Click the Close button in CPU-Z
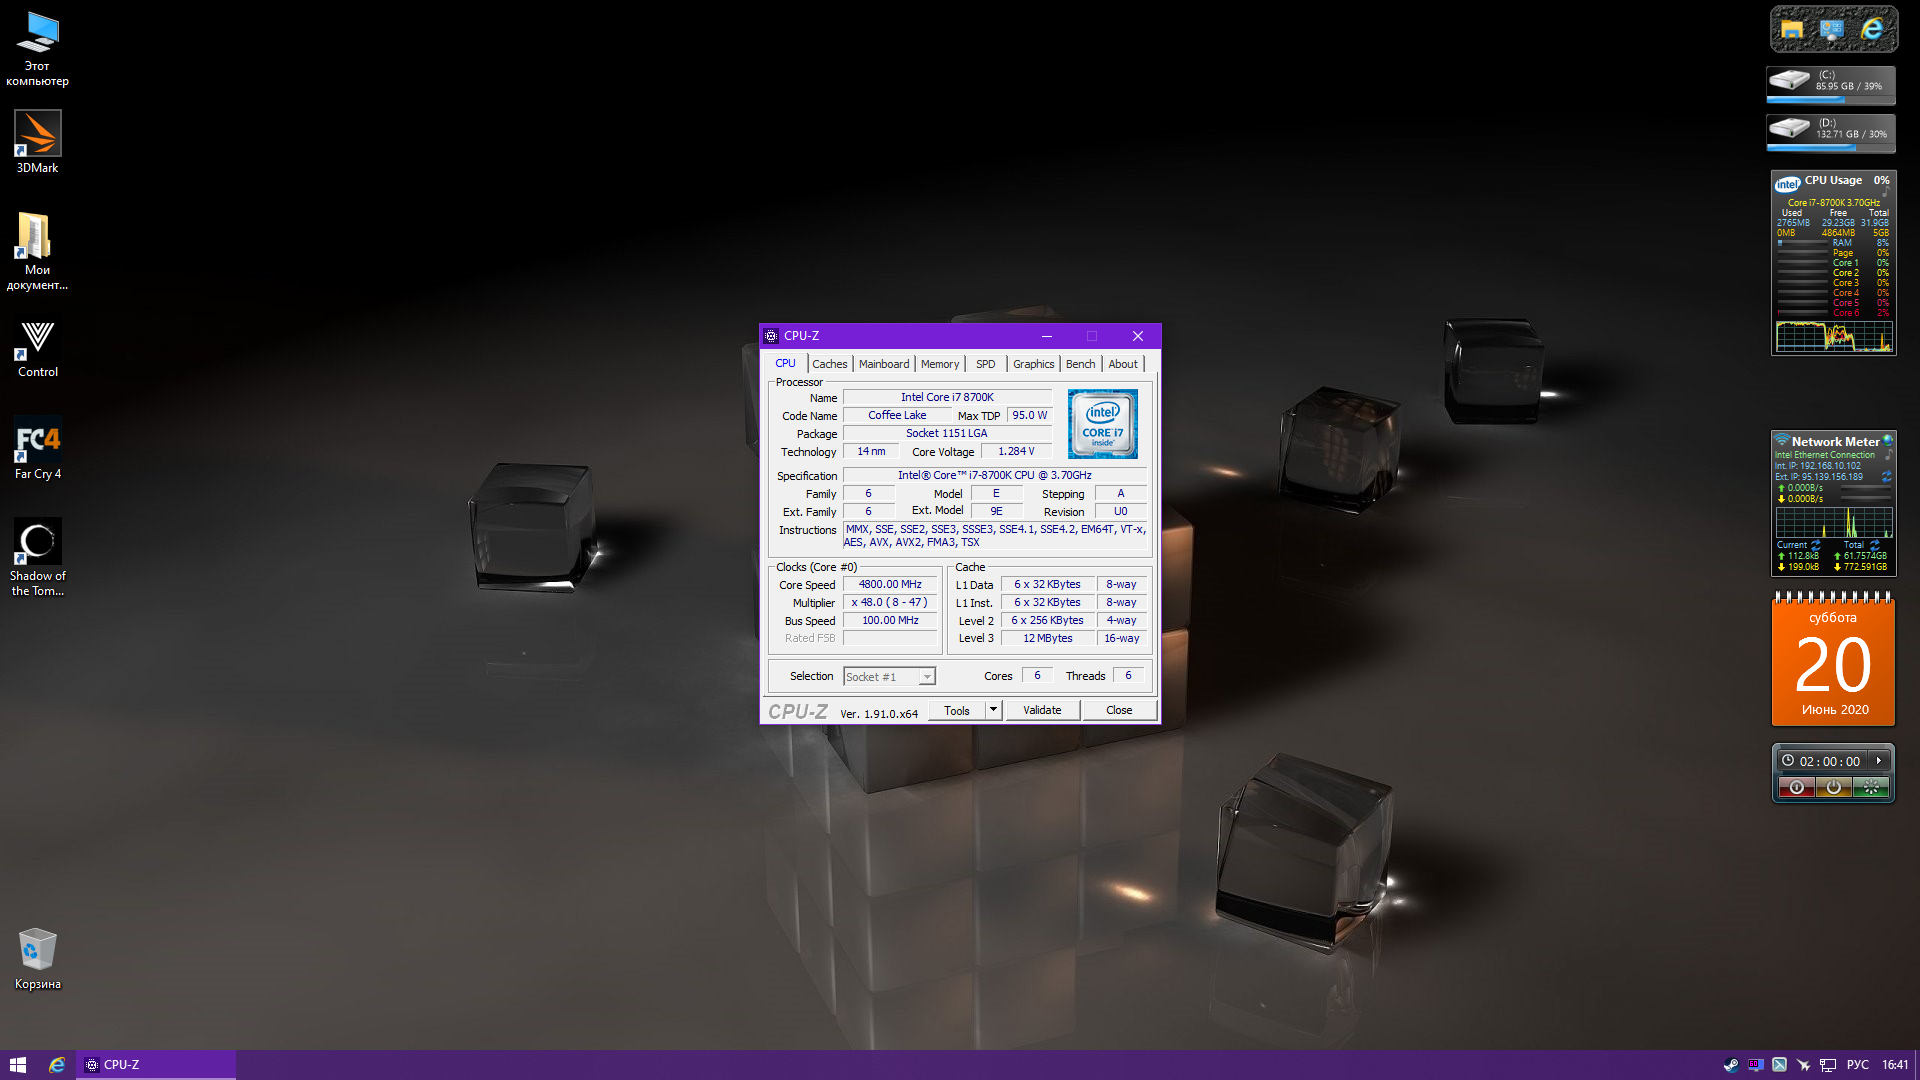 point(1119,710)
